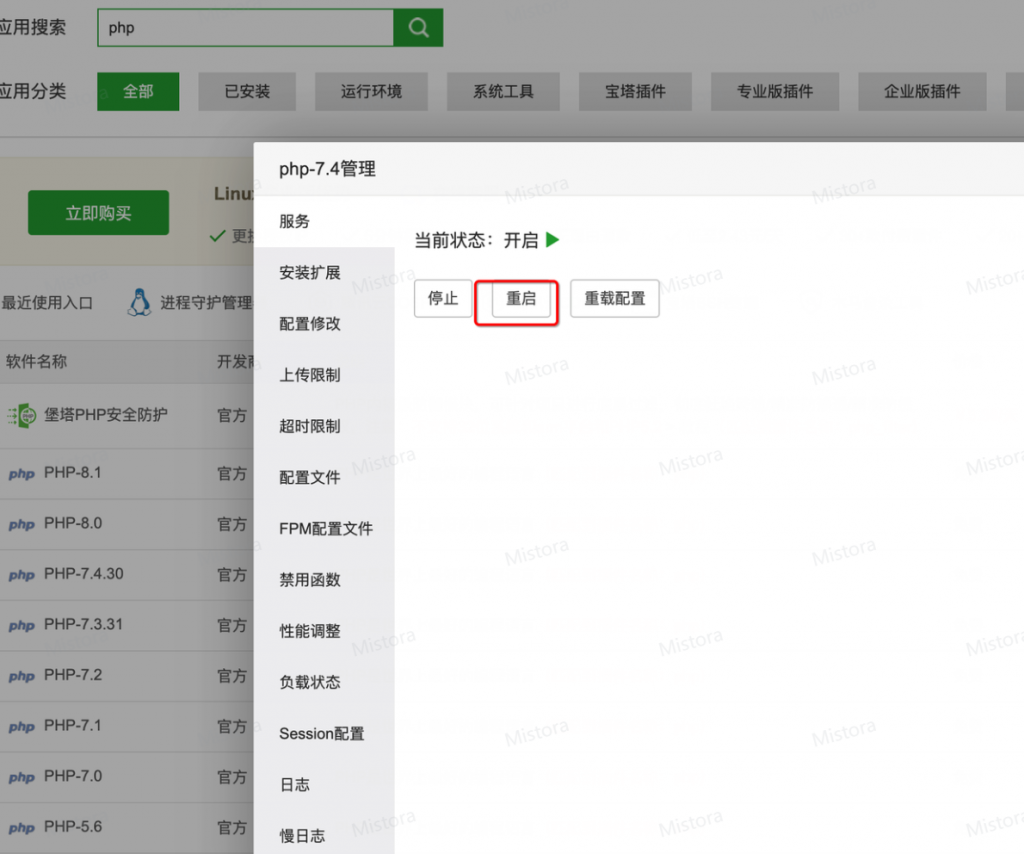The height and width of the screenshot is (854, 1024).
Task: Open the 上传限制 menu item
Action: click(x=324, y=375)
